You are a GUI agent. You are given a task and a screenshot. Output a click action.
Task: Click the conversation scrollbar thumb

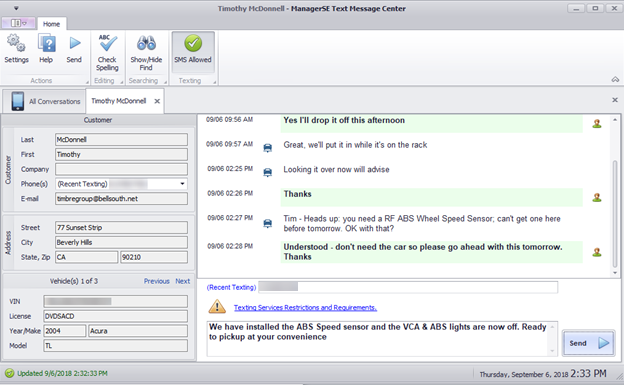click(615, 213)
